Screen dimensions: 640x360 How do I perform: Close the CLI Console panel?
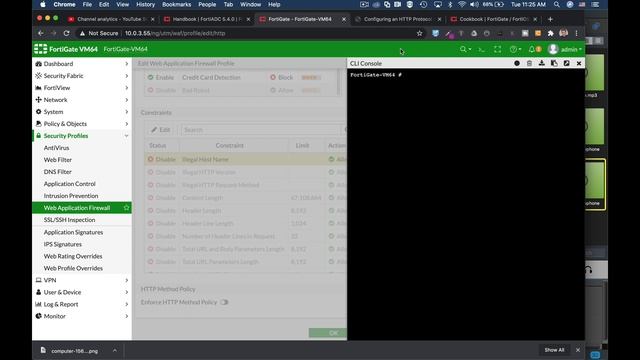tap(579, 63)
